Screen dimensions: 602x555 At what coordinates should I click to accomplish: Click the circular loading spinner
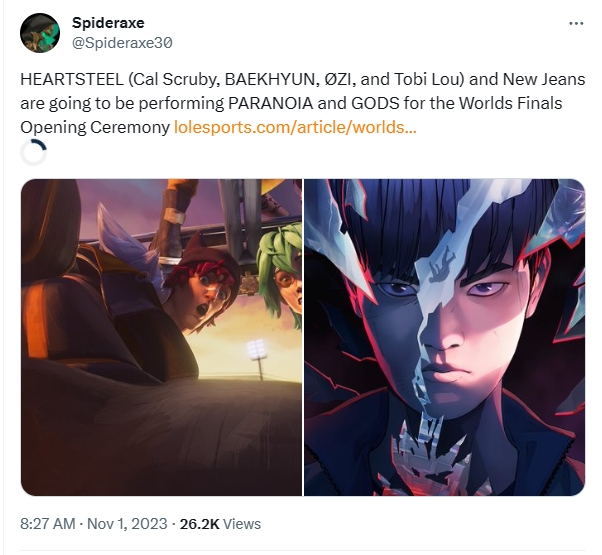point(33,153)
